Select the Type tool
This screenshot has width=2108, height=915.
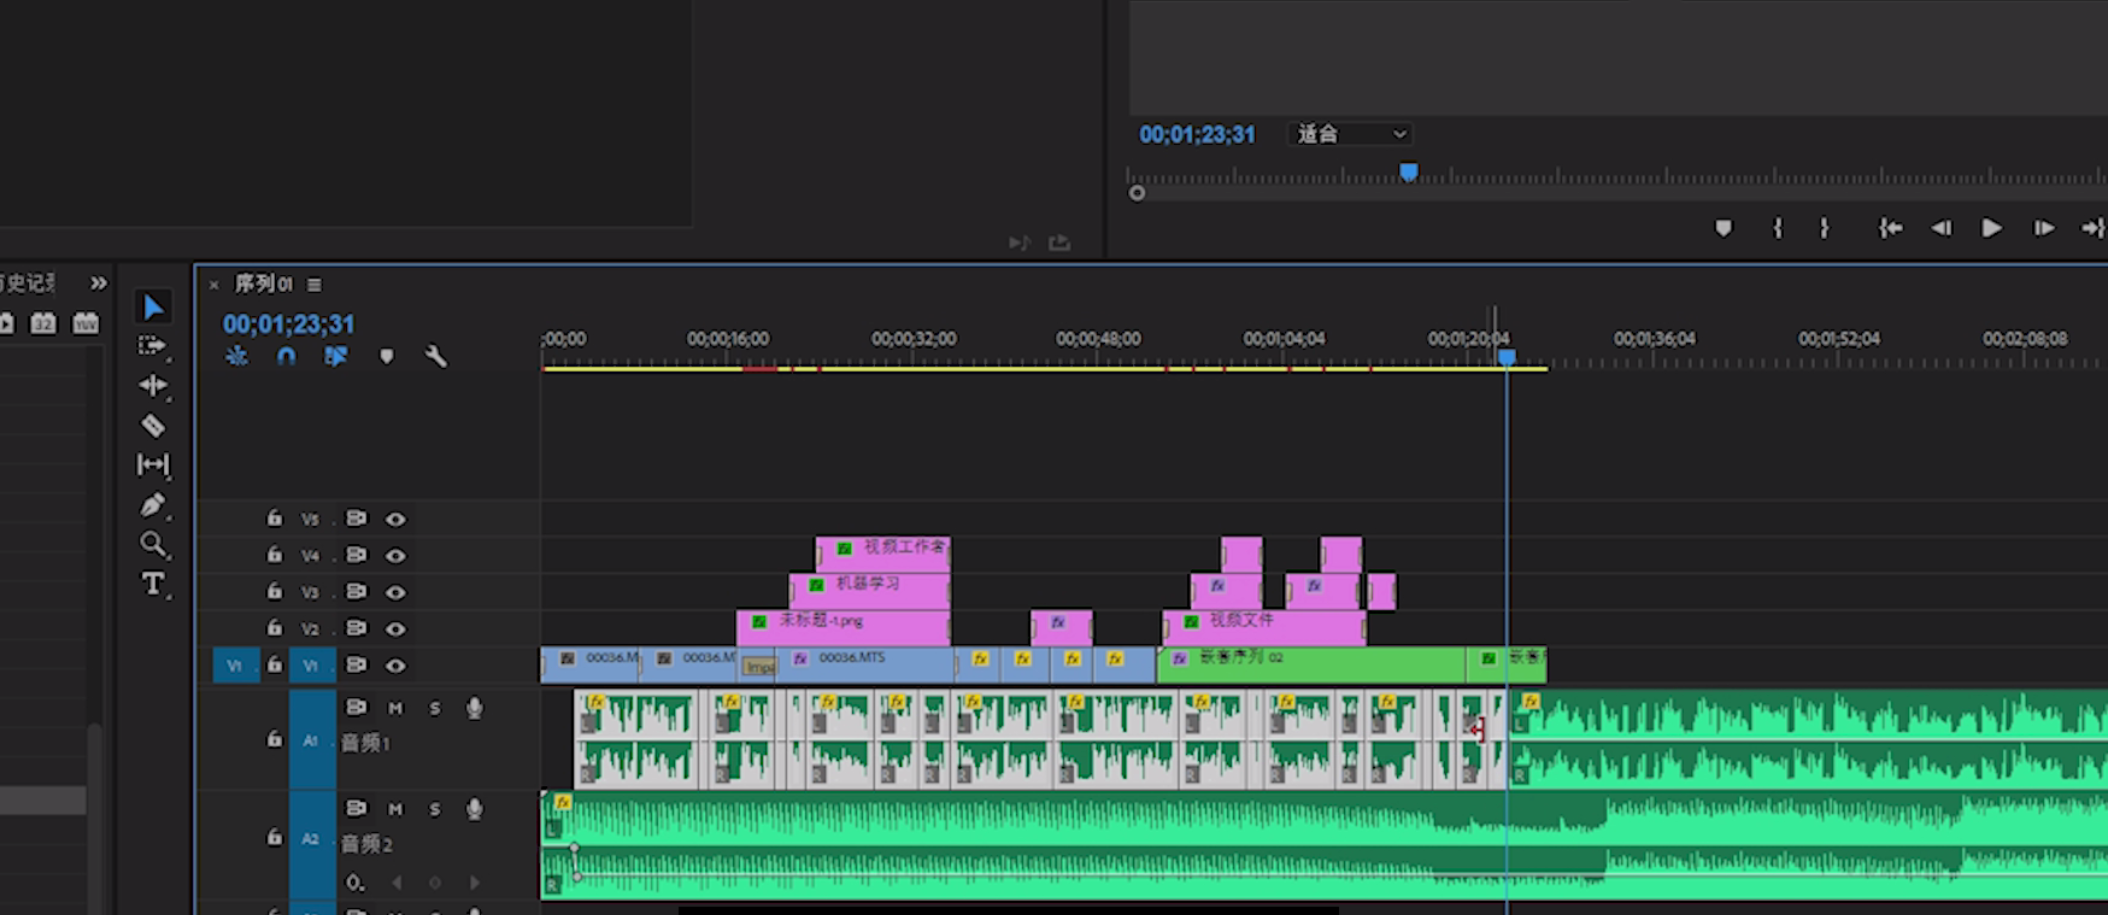[153, 584]
